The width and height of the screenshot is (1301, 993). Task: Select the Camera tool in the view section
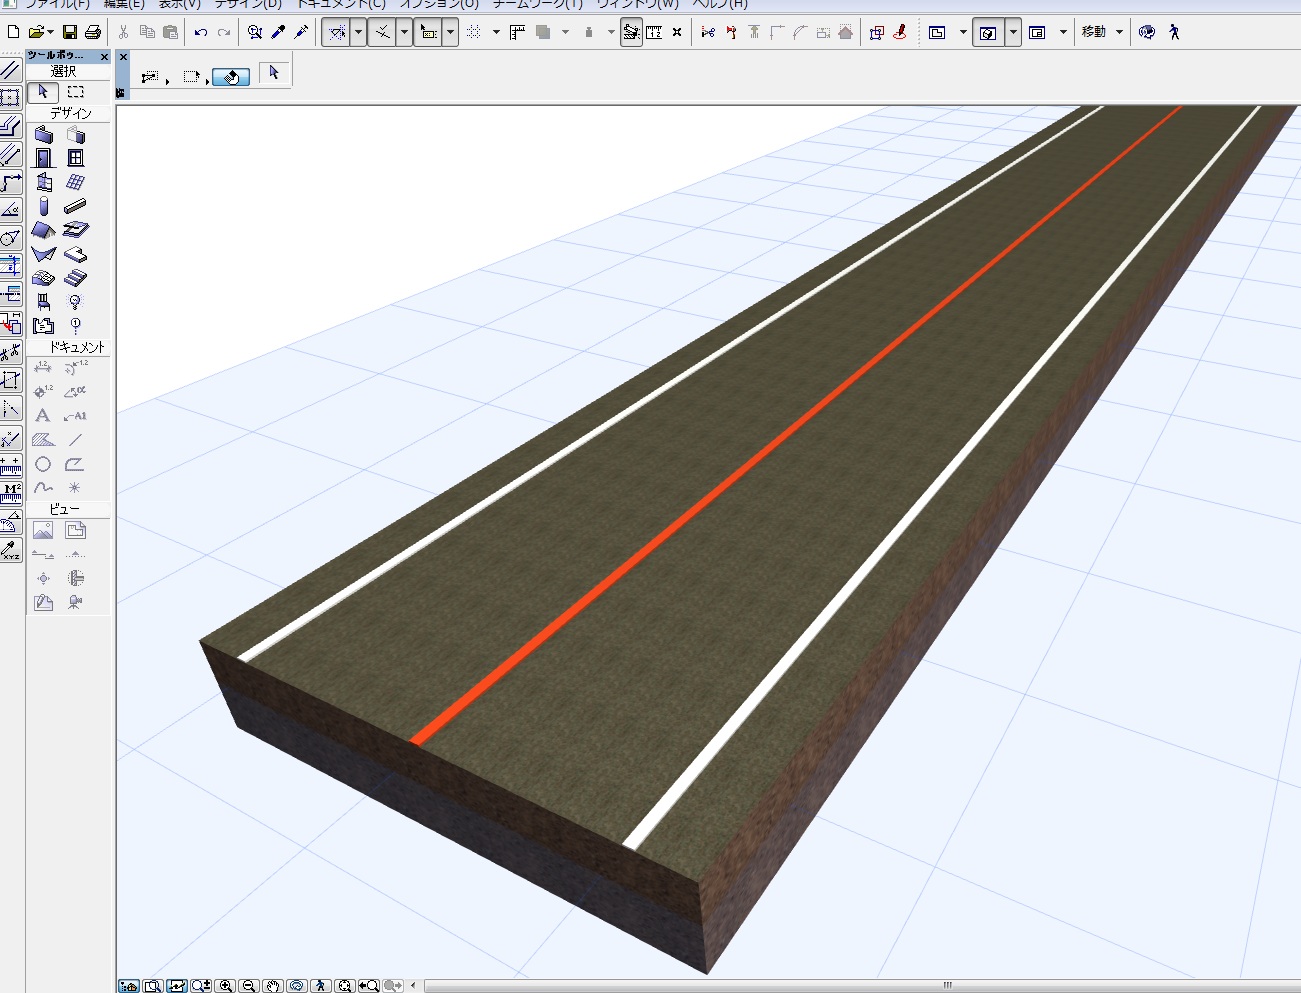[75, 602]
